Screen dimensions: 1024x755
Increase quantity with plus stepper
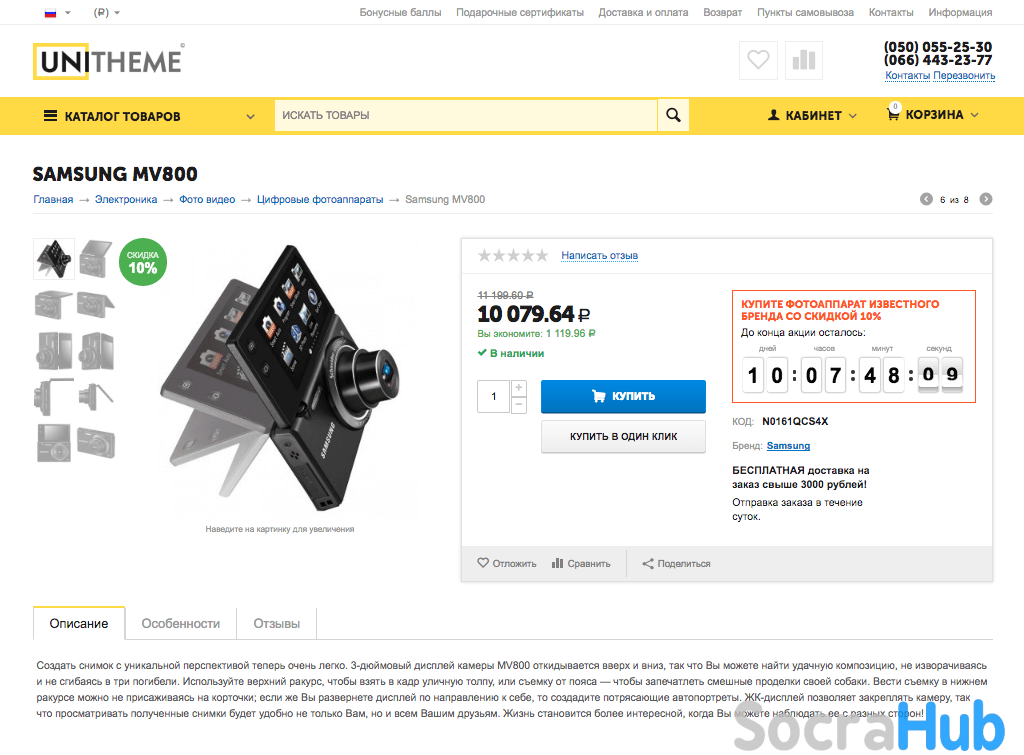click(519, 388)
